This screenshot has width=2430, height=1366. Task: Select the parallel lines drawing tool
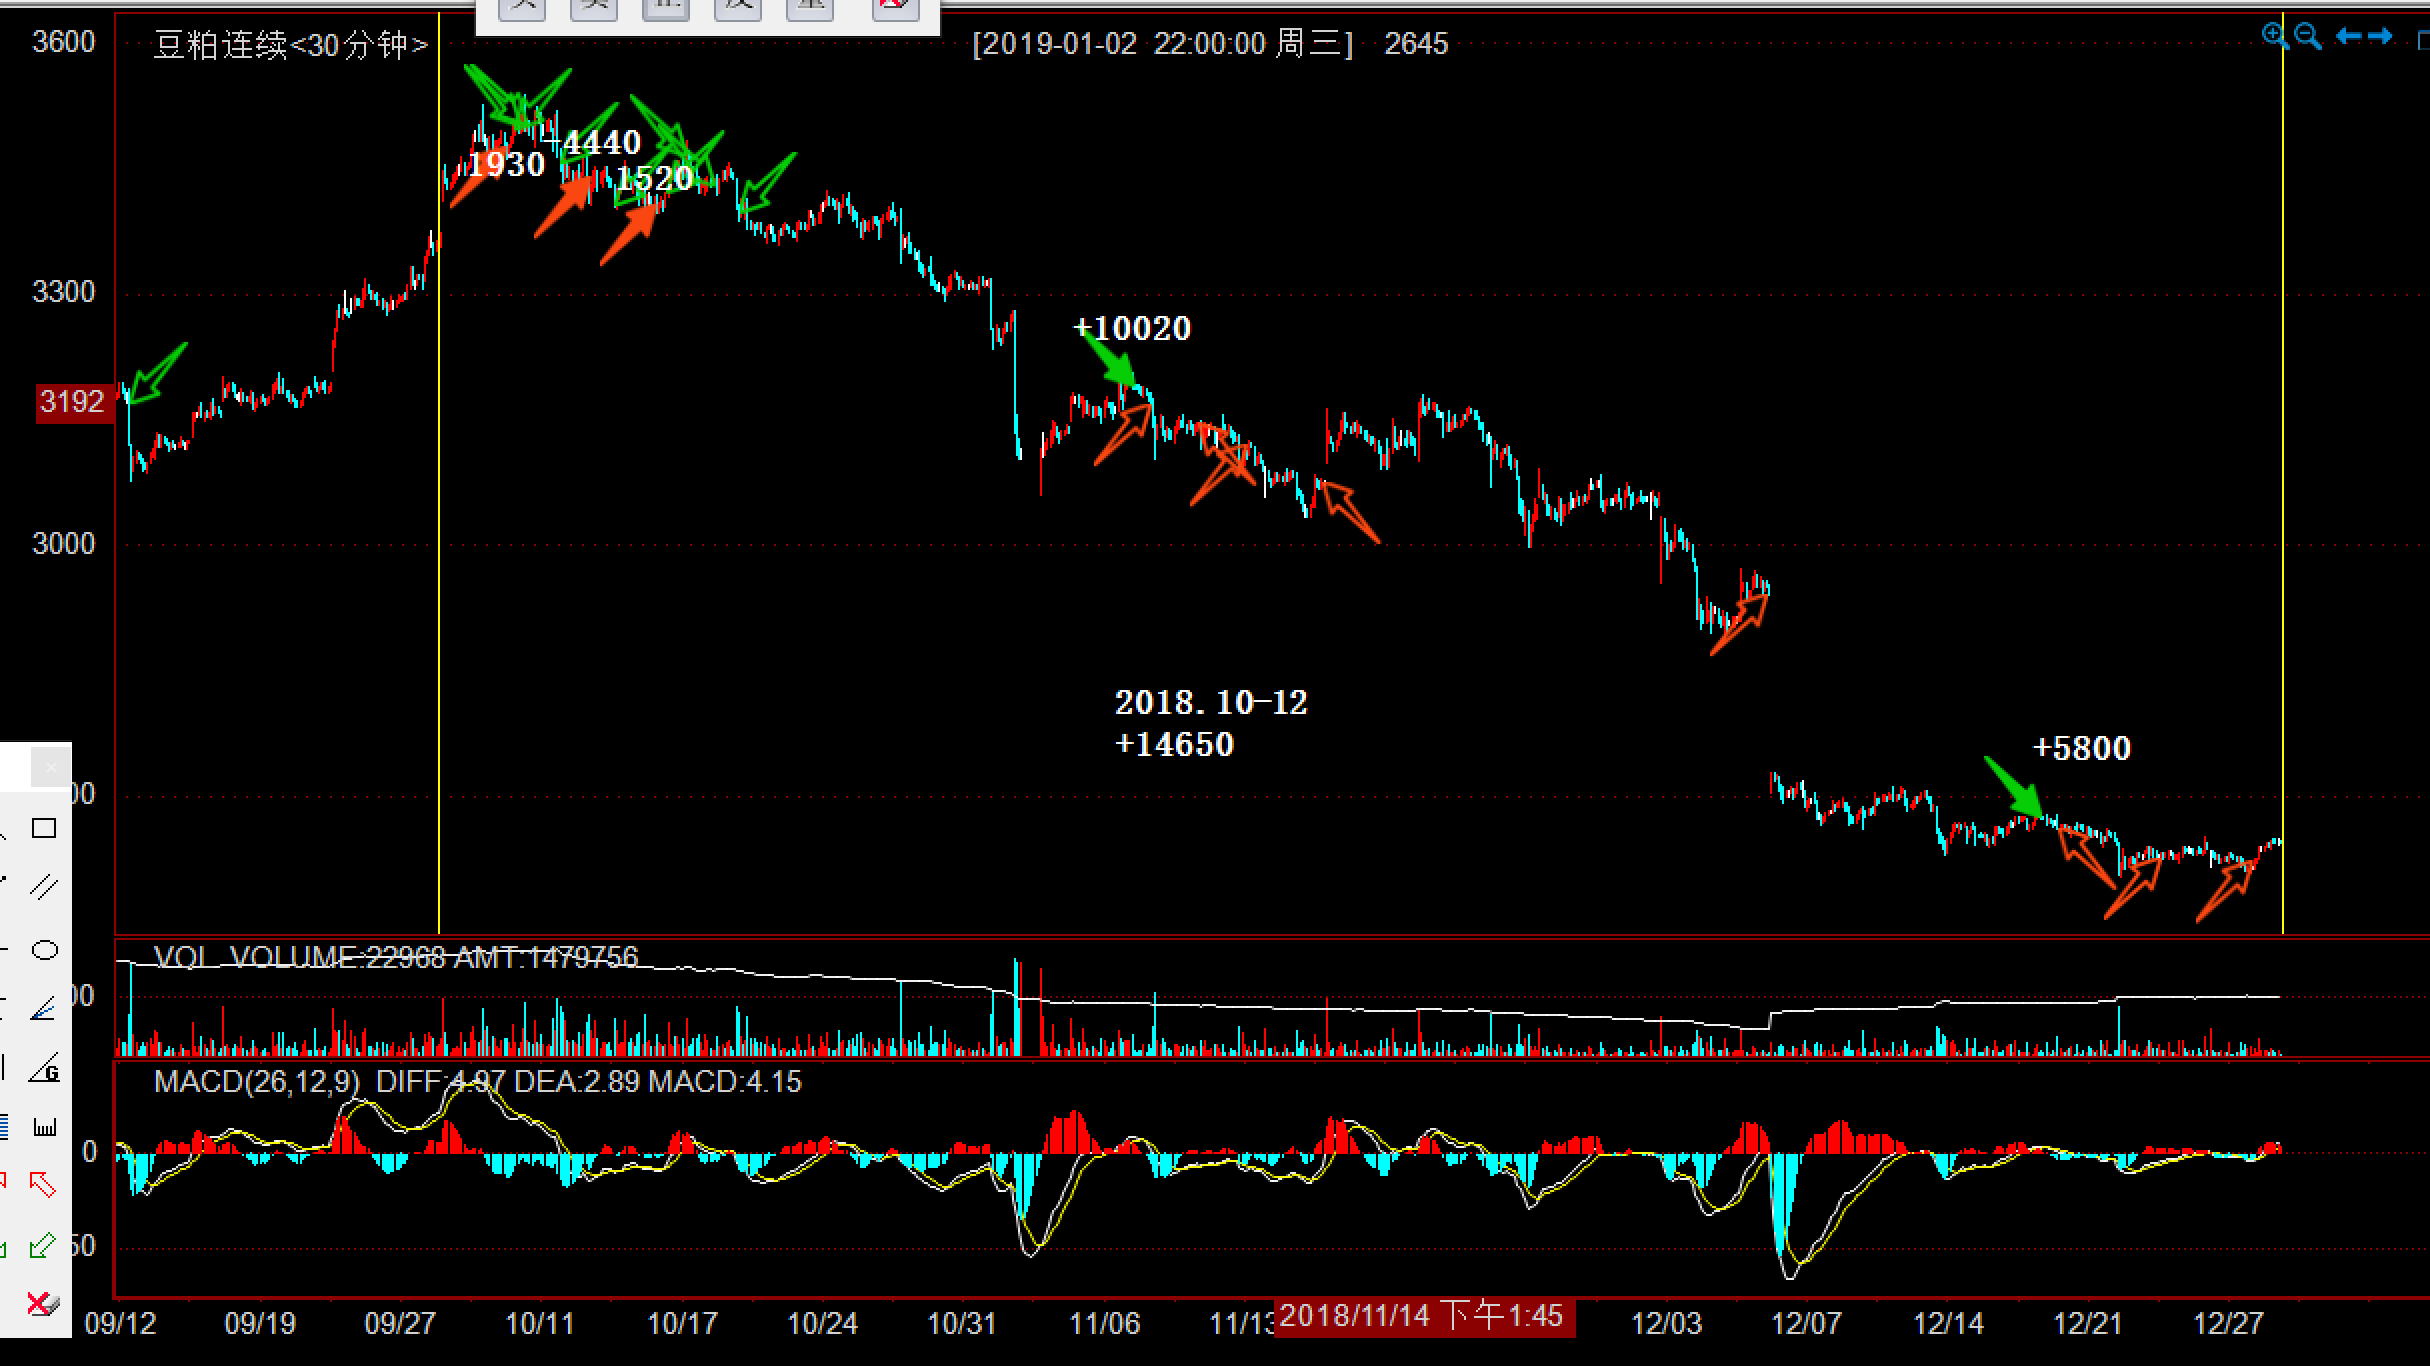44,887
